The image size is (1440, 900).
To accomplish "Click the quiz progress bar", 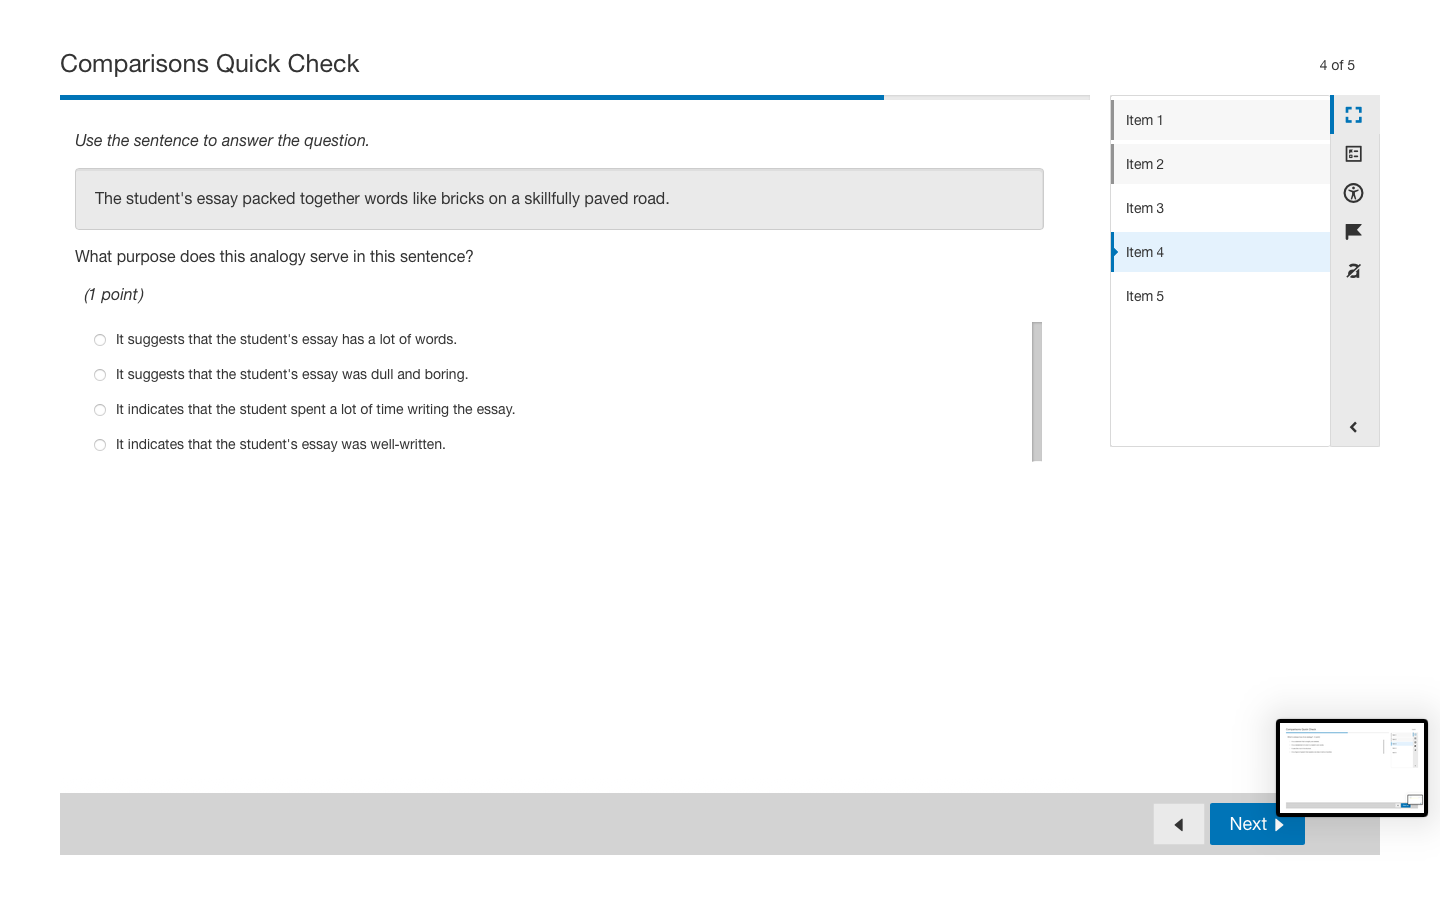I will click(575, 97).
